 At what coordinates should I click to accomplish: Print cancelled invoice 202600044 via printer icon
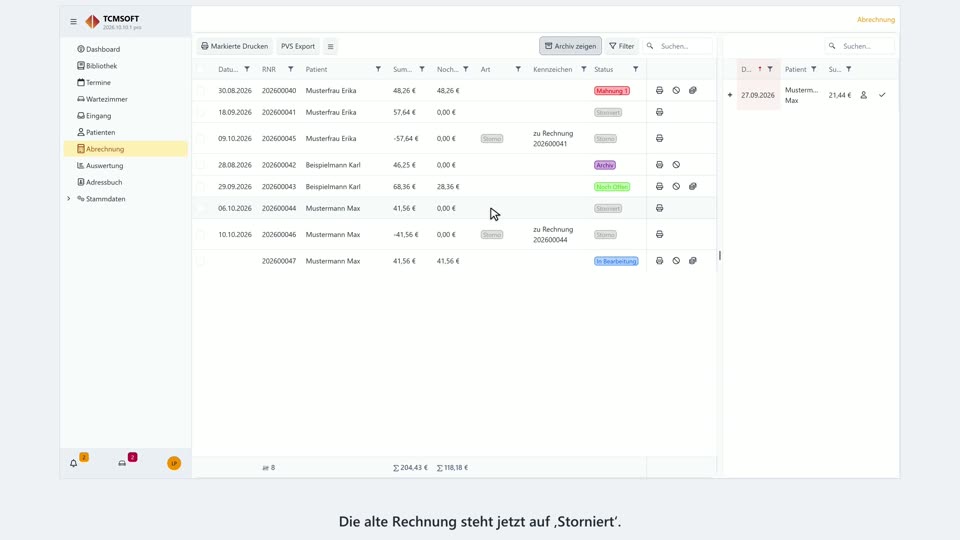pos(659,208)
